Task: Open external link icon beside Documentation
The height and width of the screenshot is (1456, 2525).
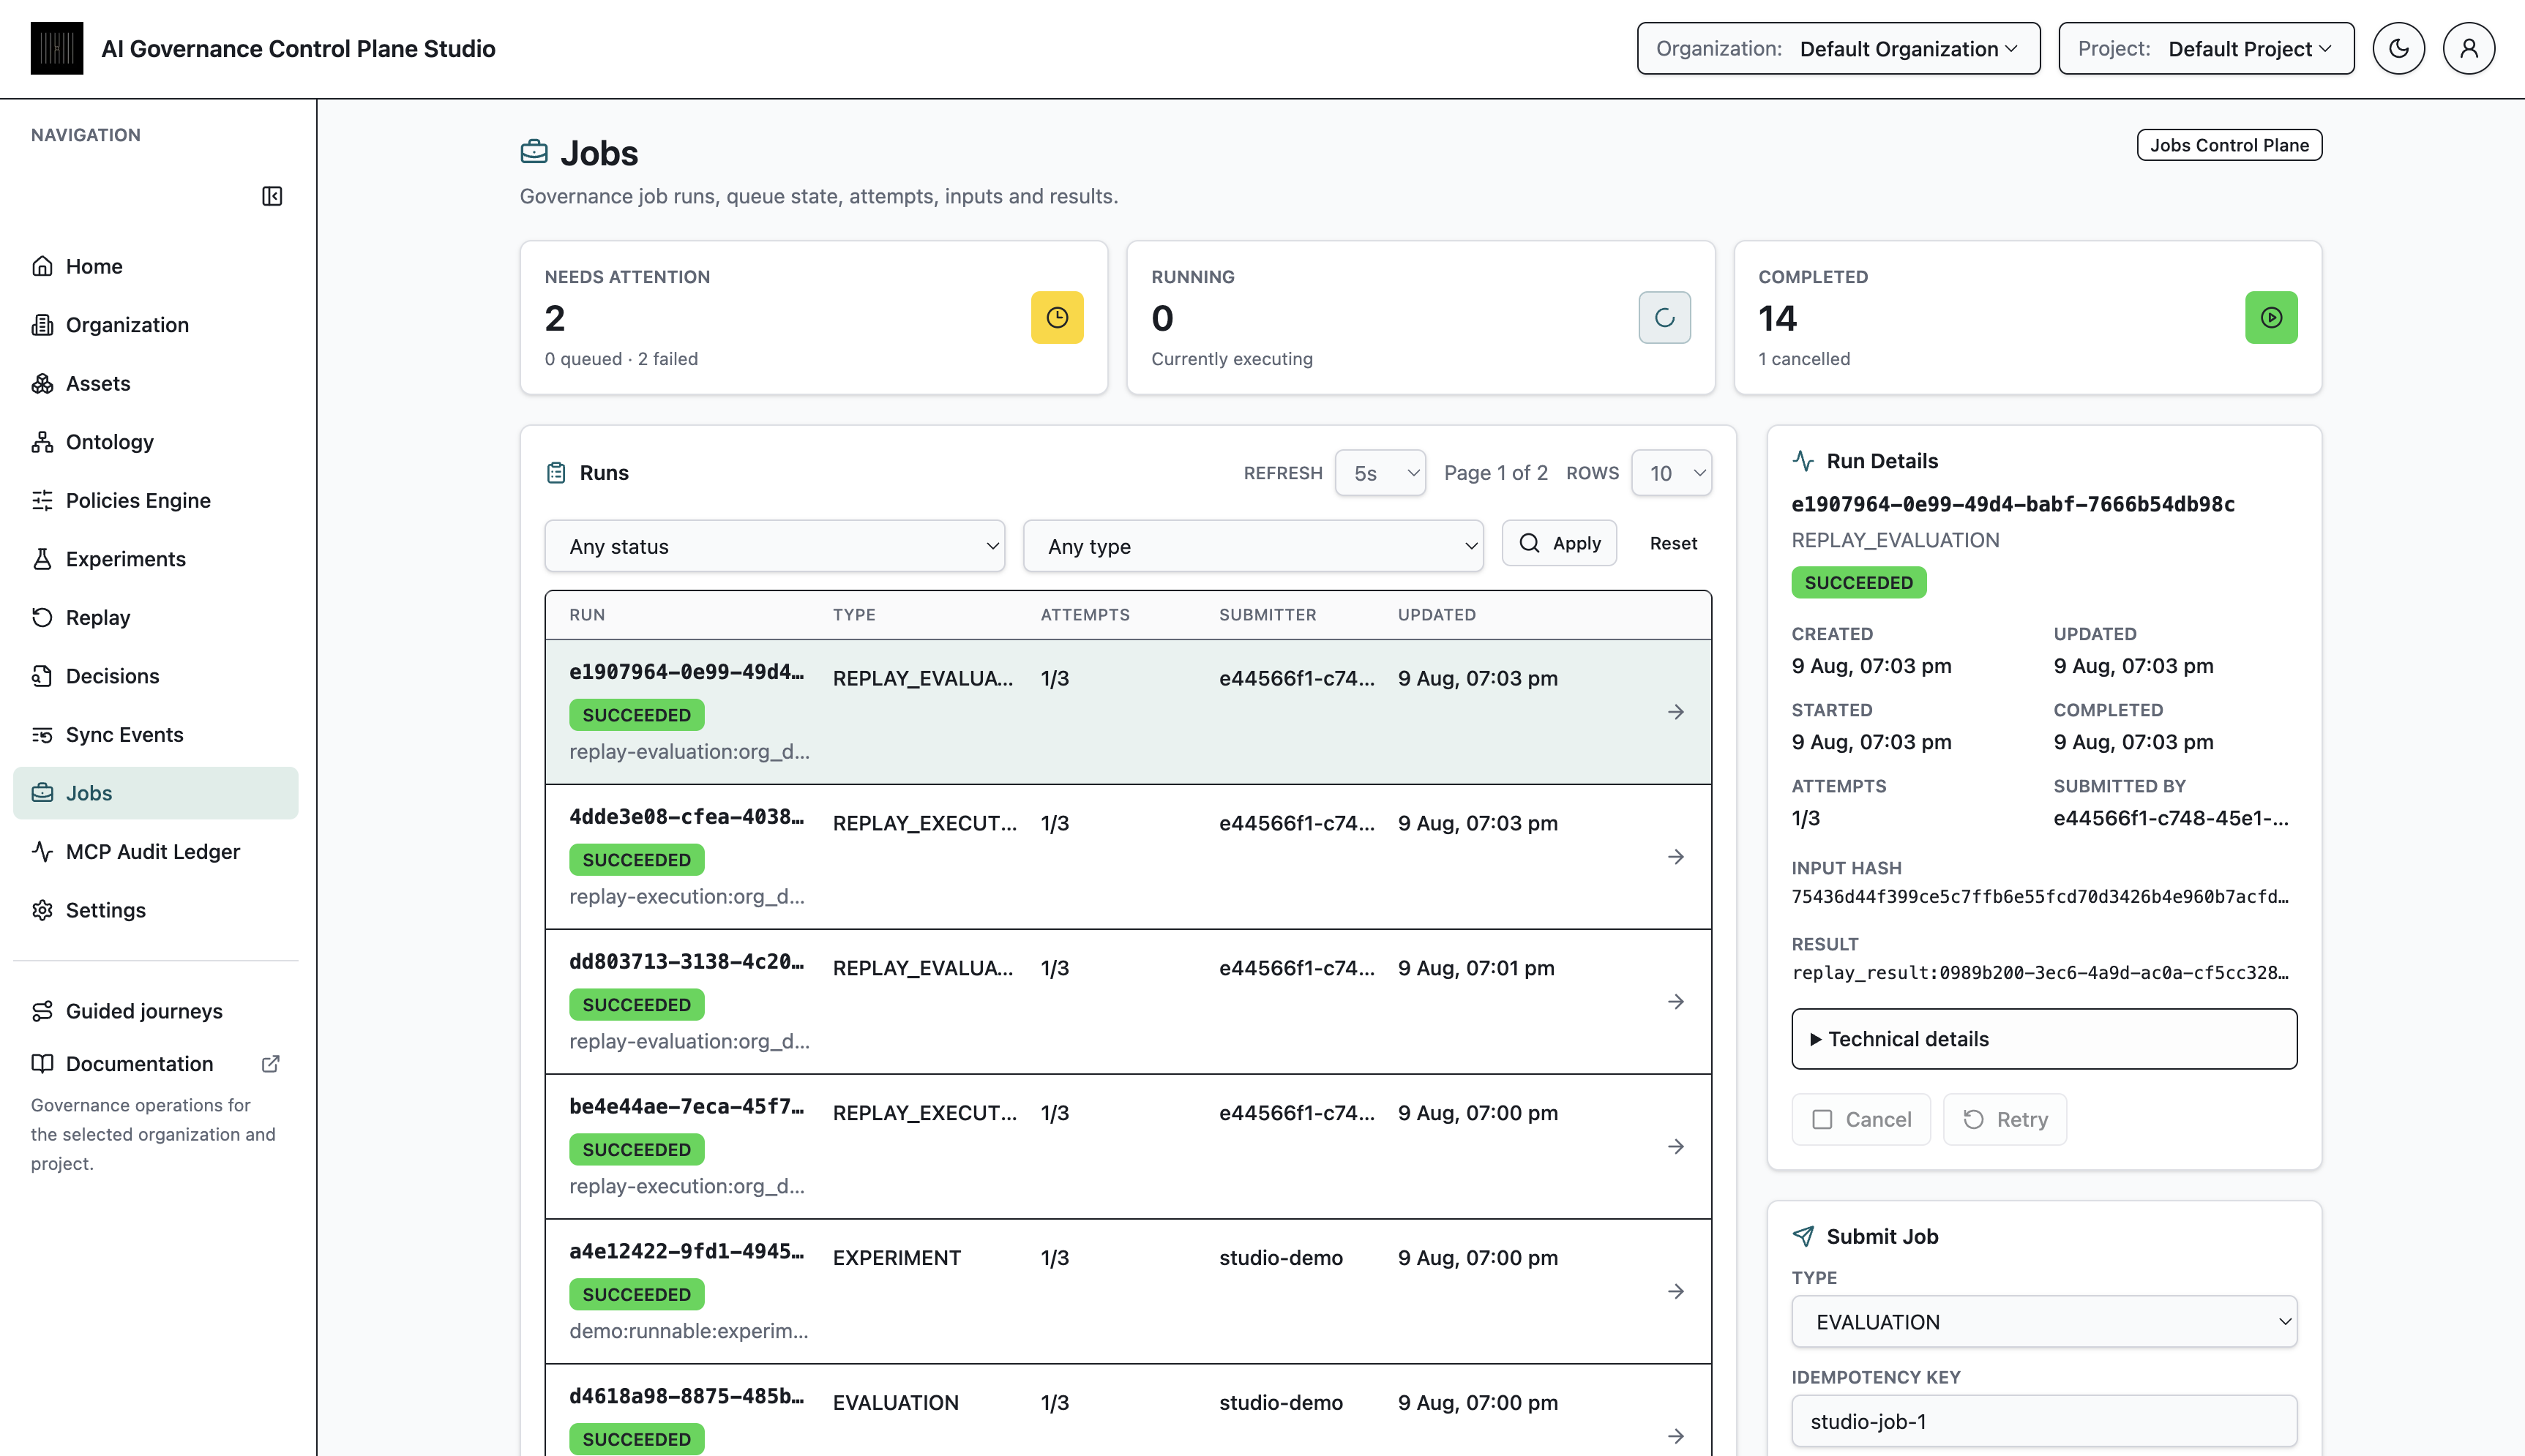Action: 270,1064
